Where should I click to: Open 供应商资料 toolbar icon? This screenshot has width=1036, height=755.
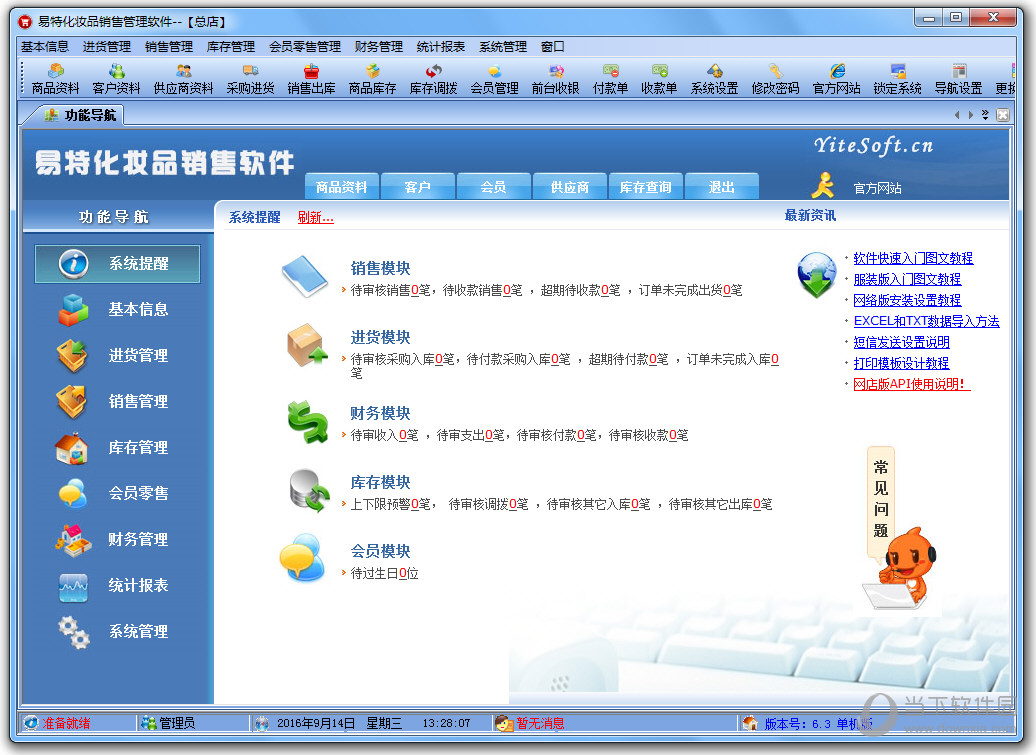(183, 79)
